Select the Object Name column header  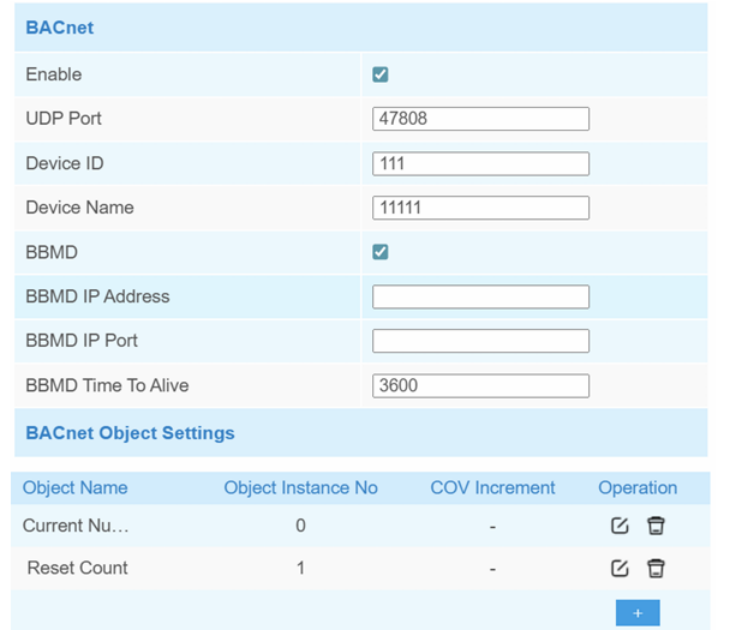(x=75, y=488)
